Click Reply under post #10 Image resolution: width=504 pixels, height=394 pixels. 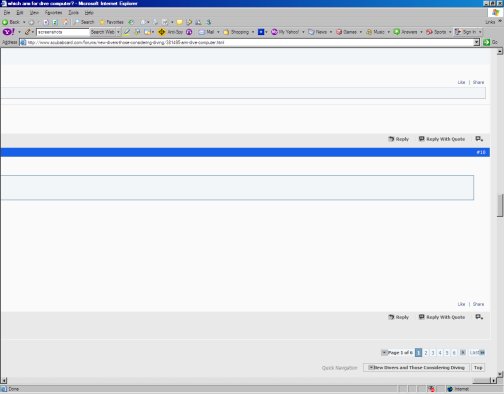click(x=399, y=317)
